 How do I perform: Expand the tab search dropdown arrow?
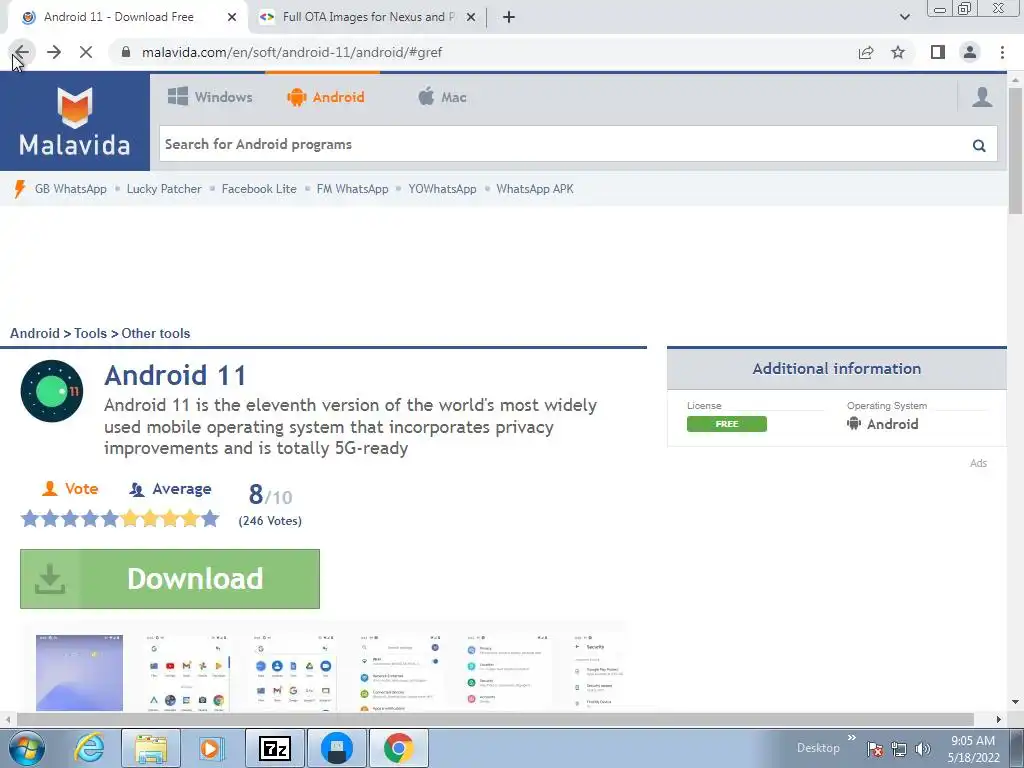[x=904, y=17]
